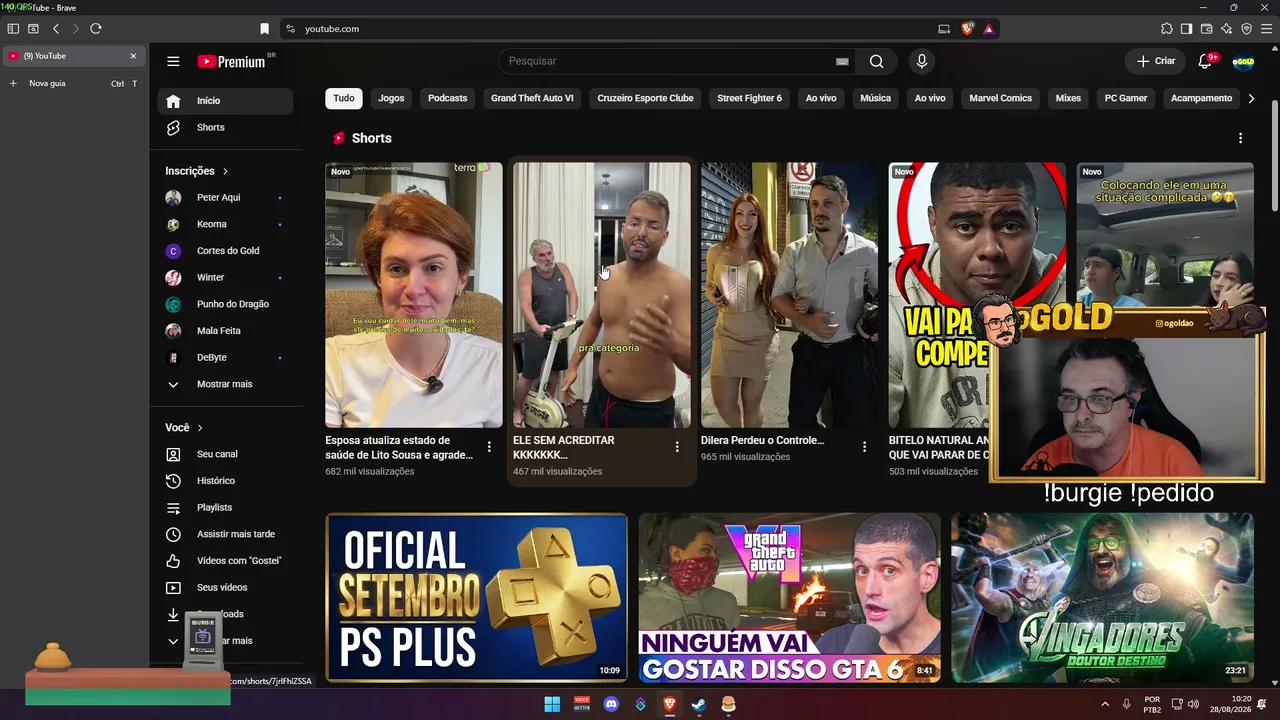This screenshot has width=1280, height=720.
Task: Open the PS Plus Setembro video thumbnail
Action: pos(476,598)
